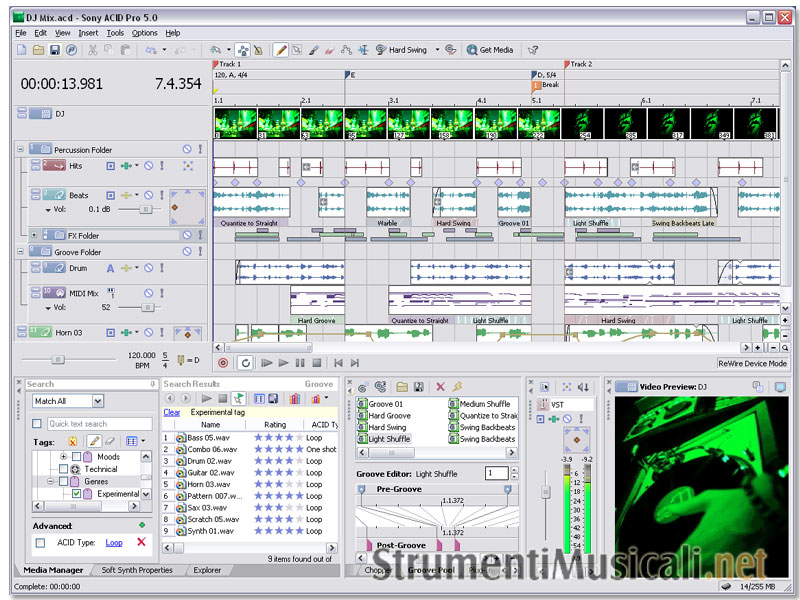Click the Save icon in toolbar
800x600 pixels.
coord(55,49)
